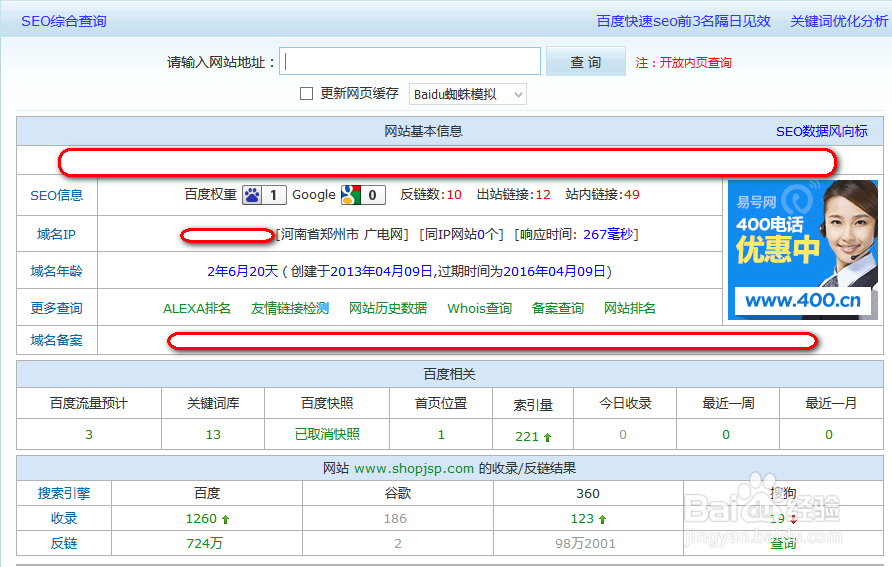This screenshot has width=892, height=567.
Task: Click the 站内链接 value 49
Action: coord(631,194)
